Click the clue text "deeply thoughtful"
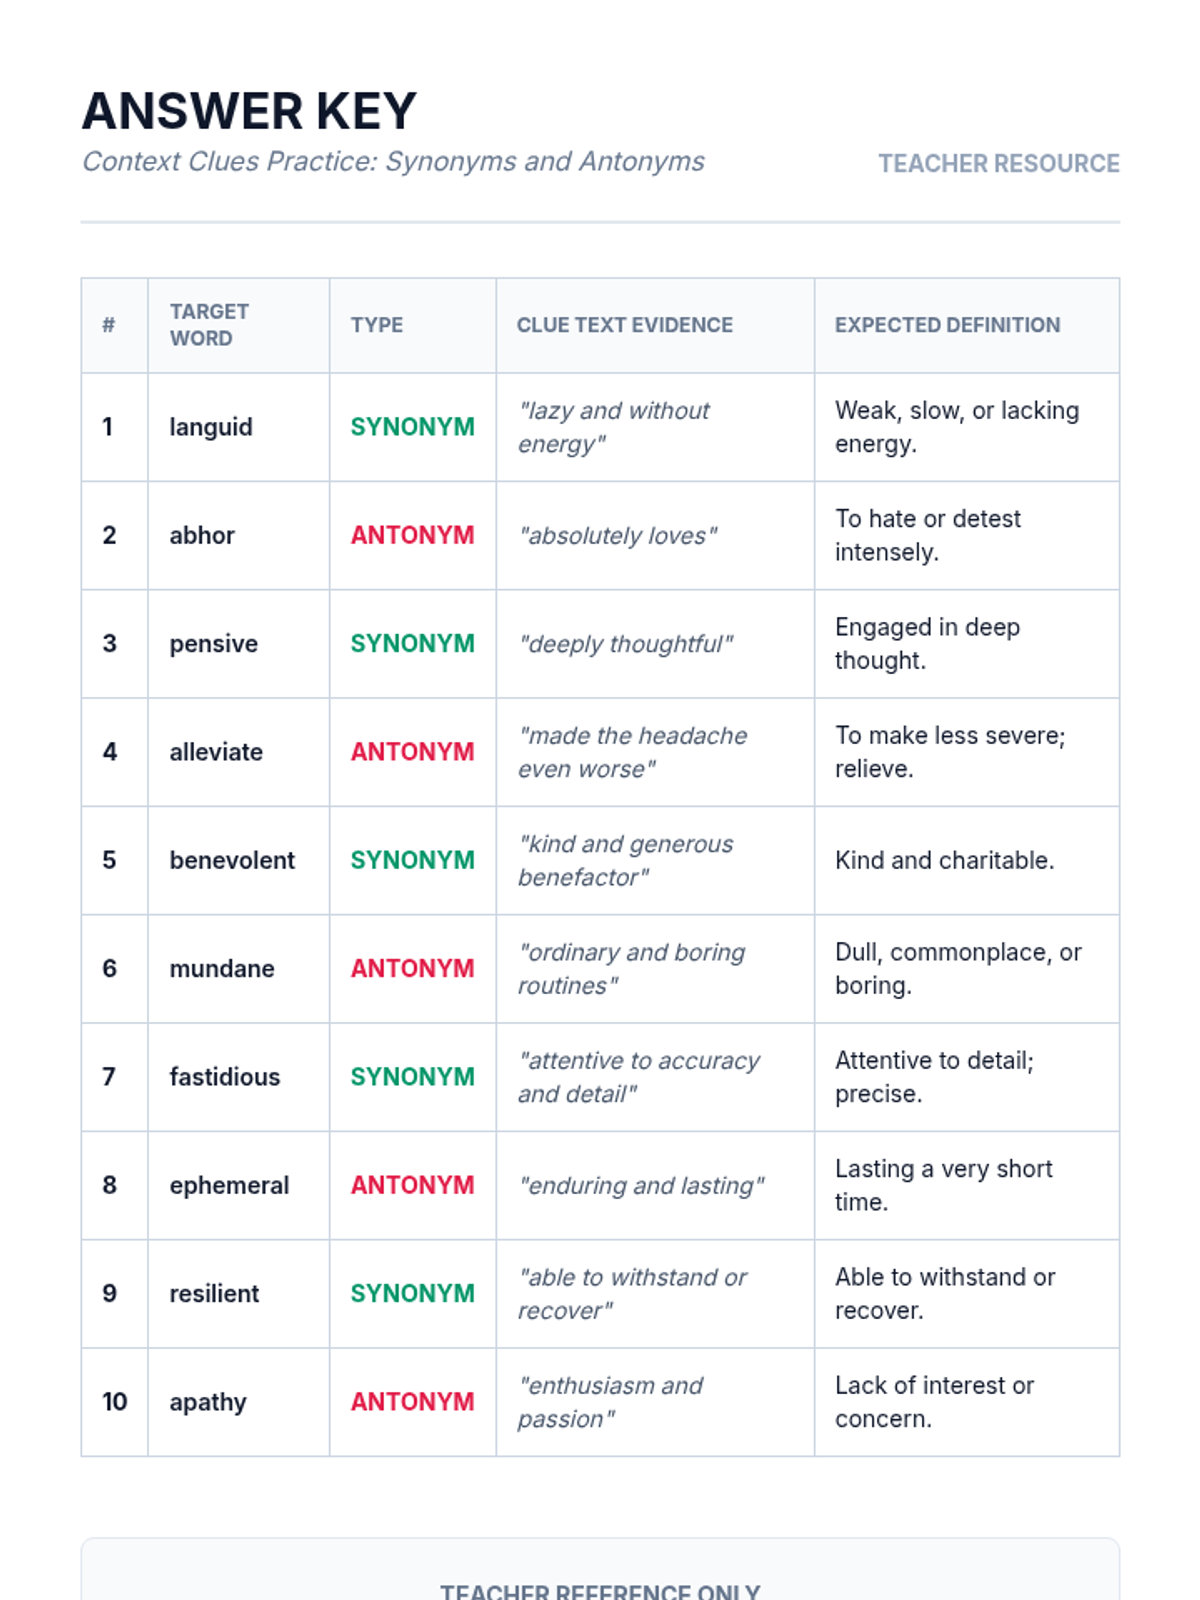This screenshot has height=1600, width=1200. pyautogui.click(x=625, y=644)
